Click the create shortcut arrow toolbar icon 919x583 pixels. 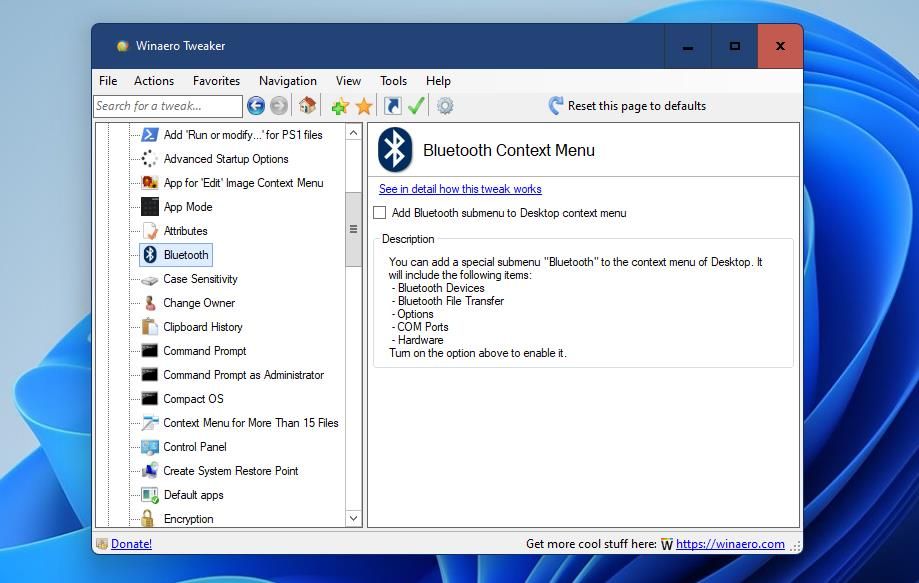click(x=393, y=106)
